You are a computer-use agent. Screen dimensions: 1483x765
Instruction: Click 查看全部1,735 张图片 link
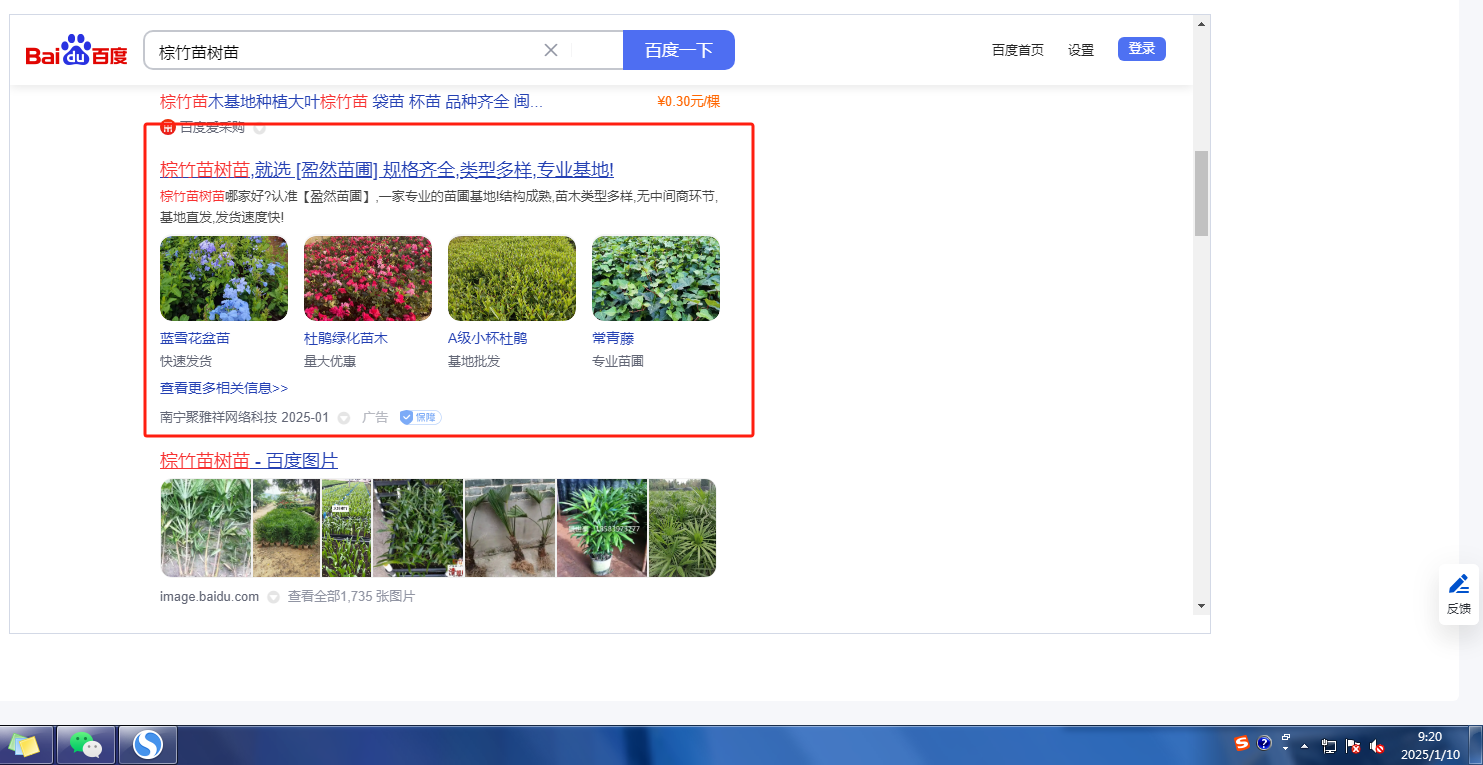[x=351, y=596]
